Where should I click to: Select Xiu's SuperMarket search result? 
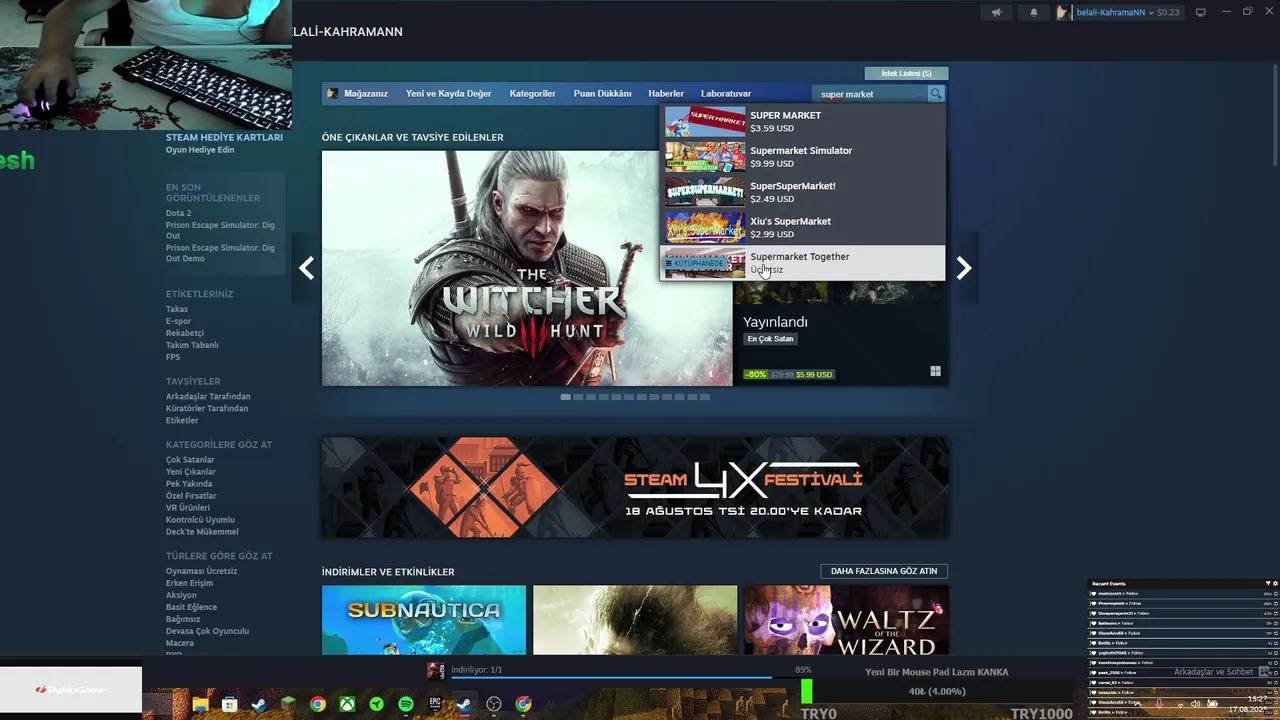click(x=802, y=228)
